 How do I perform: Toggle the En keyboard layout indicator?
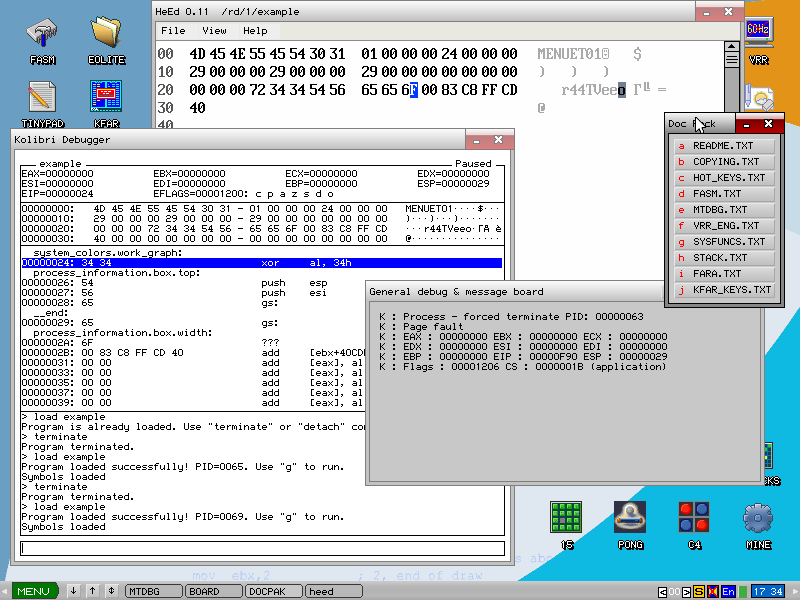tap(728, 591)
